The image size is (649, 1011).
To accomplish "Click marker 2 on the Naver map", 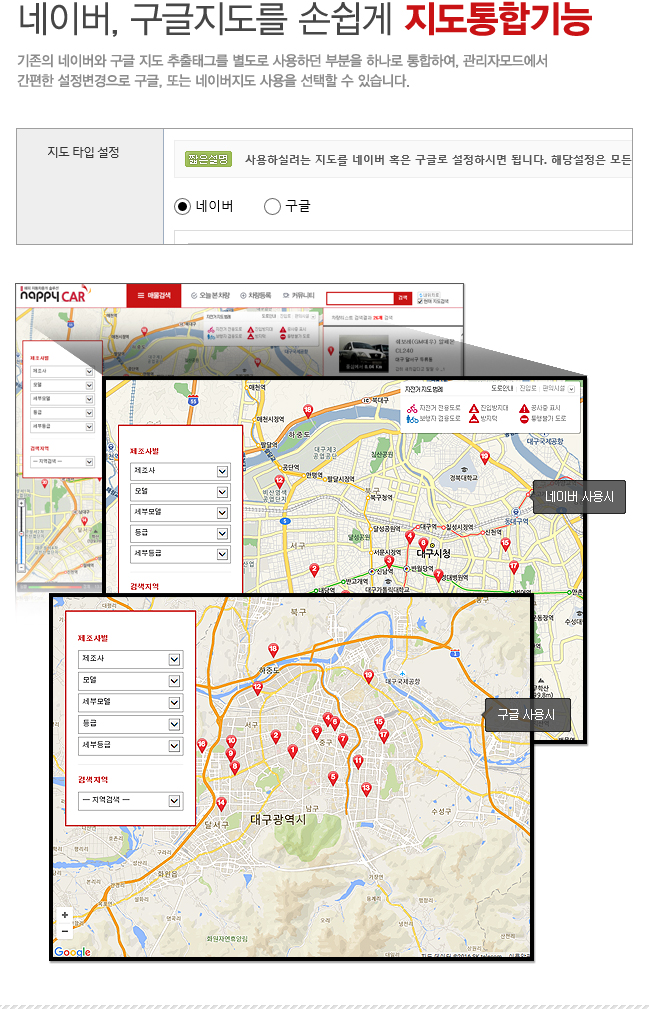I will click(x=314, y=569).
